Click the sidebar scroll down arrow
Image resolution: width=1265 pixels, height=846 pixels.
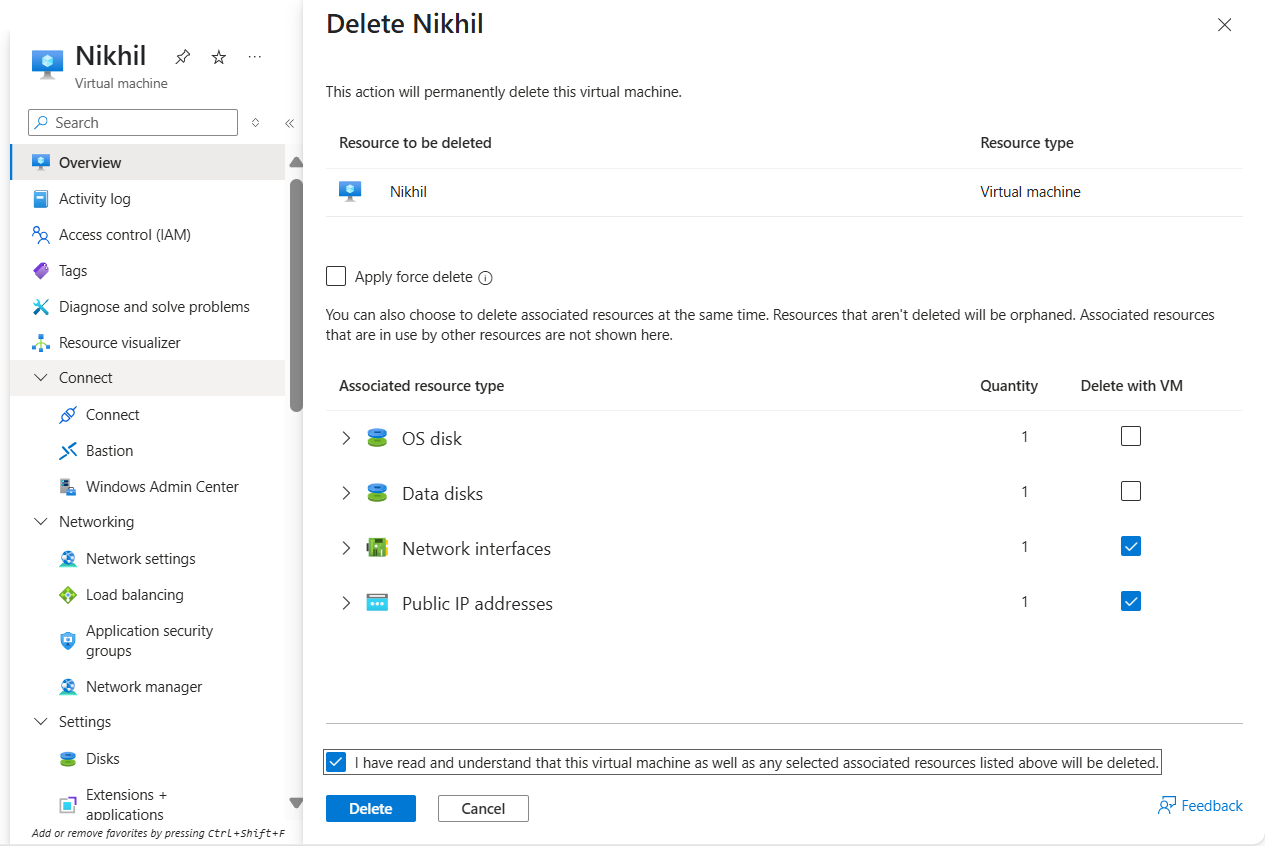[296, 802]
